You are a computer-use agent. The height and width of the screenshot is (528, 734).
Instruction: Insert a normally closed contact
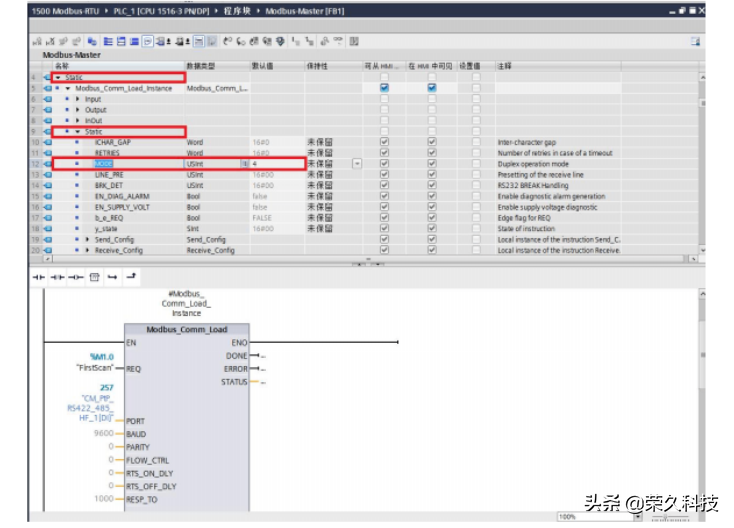tap(59, 276)
